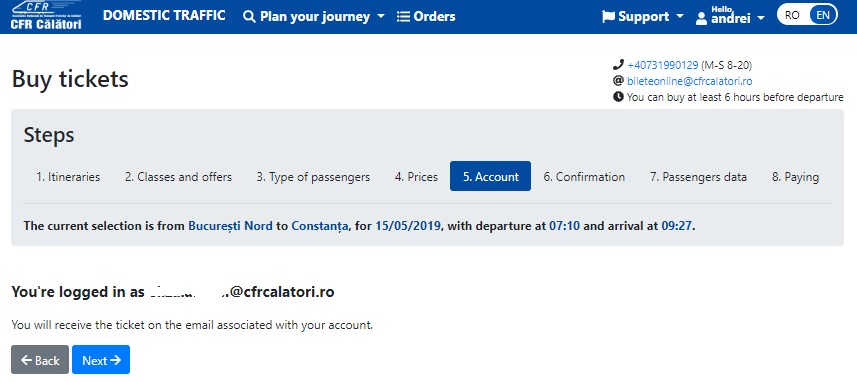This screenshot has height=382, width=857.
Task: Click the list icon next to Orders
Action: click(x=403, y=16)
